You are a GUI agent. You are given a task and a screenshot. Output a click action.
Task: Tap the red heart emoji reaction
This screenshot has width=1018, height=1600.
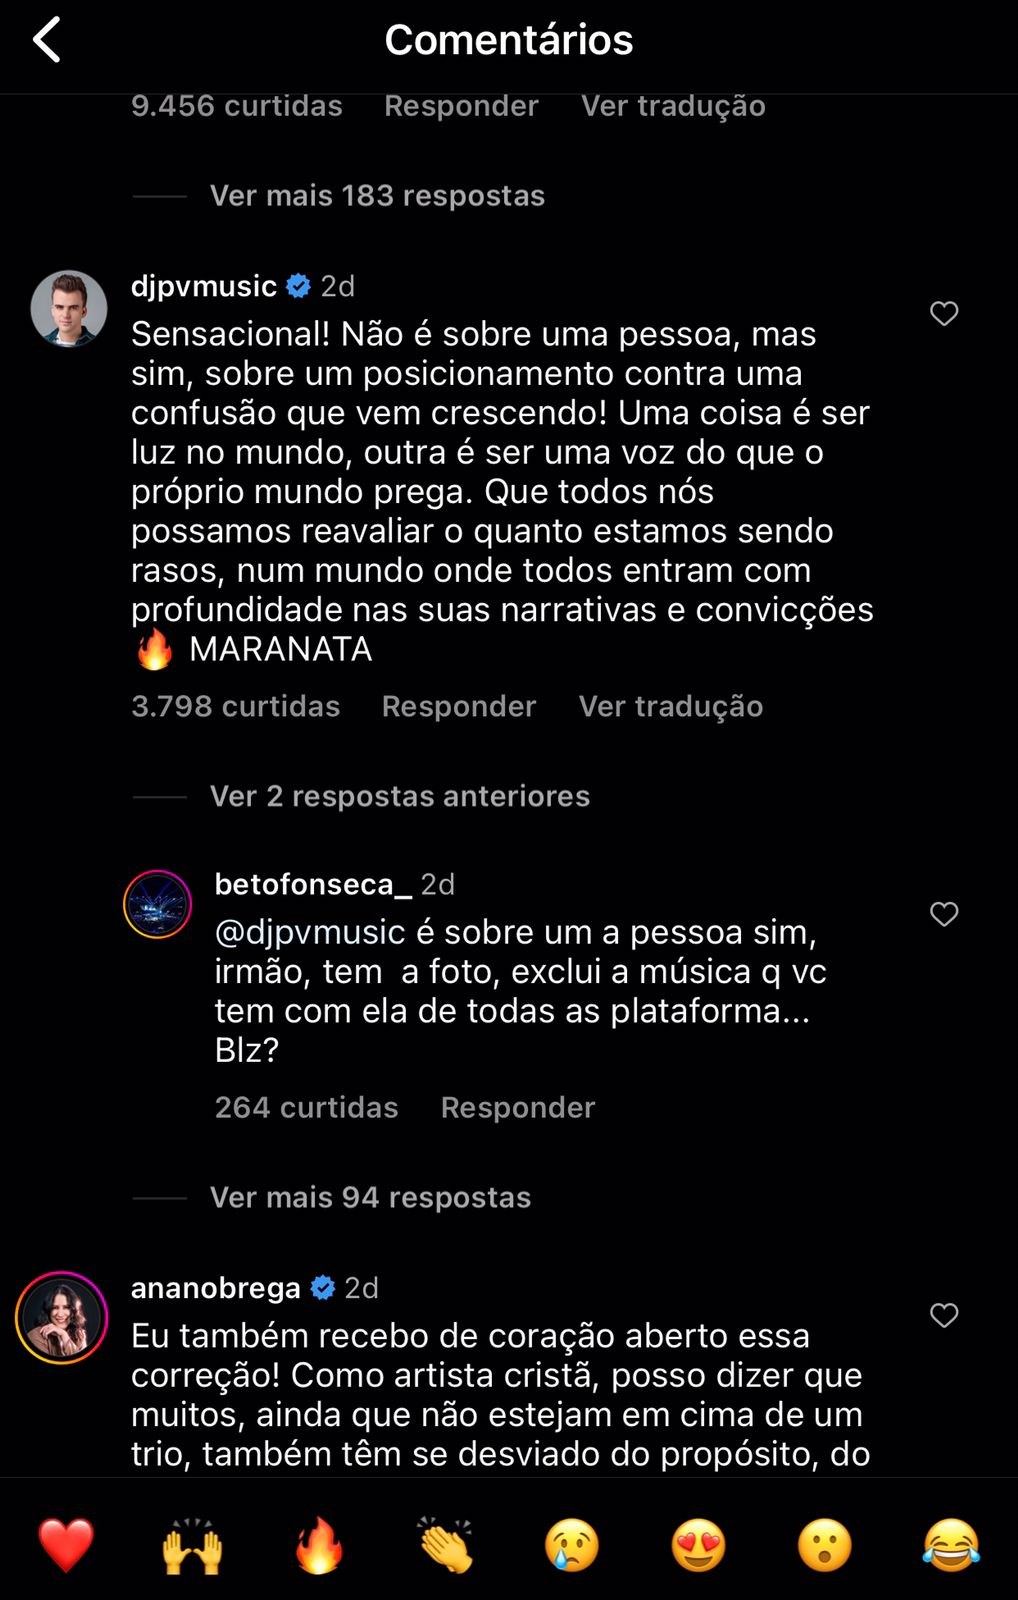point(66,1544)
